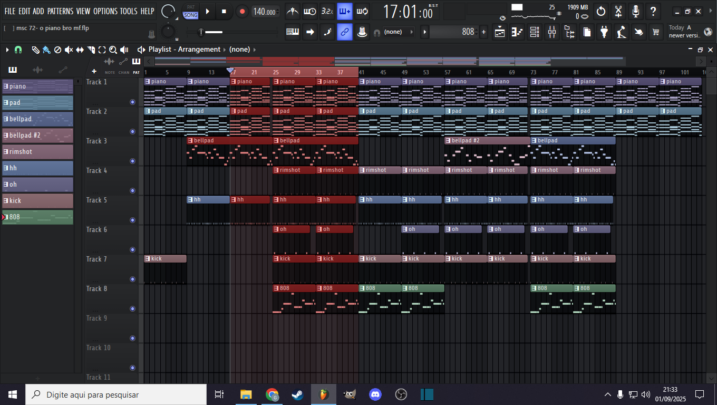Click the metronome icon in top toolbar
This screenshot has width=717, height=405.
292,11
